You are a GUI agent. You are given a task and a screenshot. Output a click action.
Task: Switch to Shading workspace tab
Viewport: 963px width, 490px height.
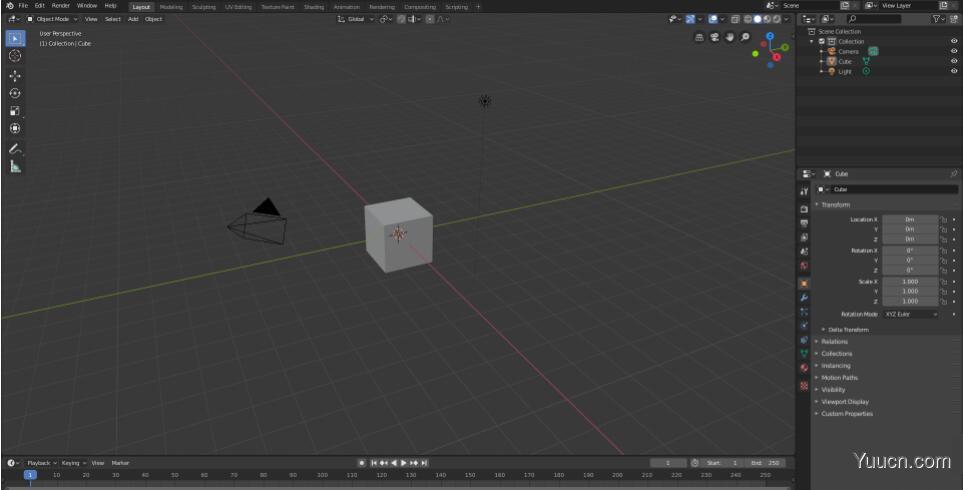point(313,7)
